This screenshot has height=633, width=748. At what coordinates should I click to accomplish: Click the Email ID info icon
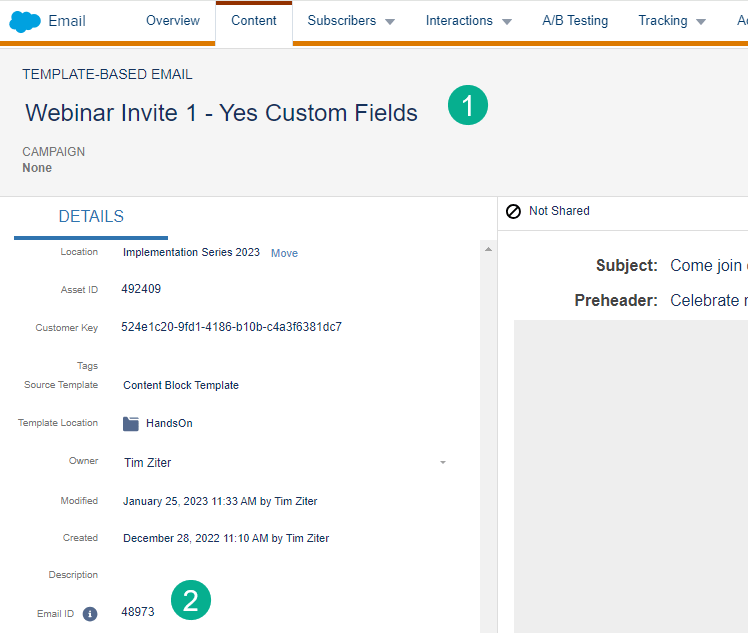click(x=90, y=613)
